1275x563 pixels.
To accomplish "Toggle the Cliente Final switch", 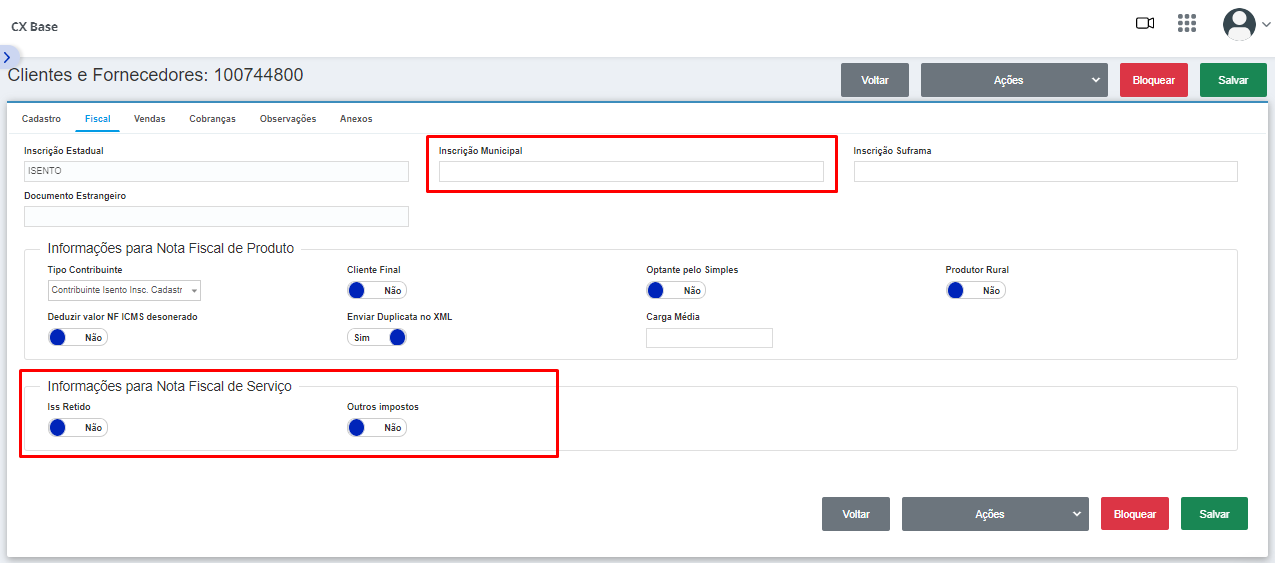I will coord(377,290).
